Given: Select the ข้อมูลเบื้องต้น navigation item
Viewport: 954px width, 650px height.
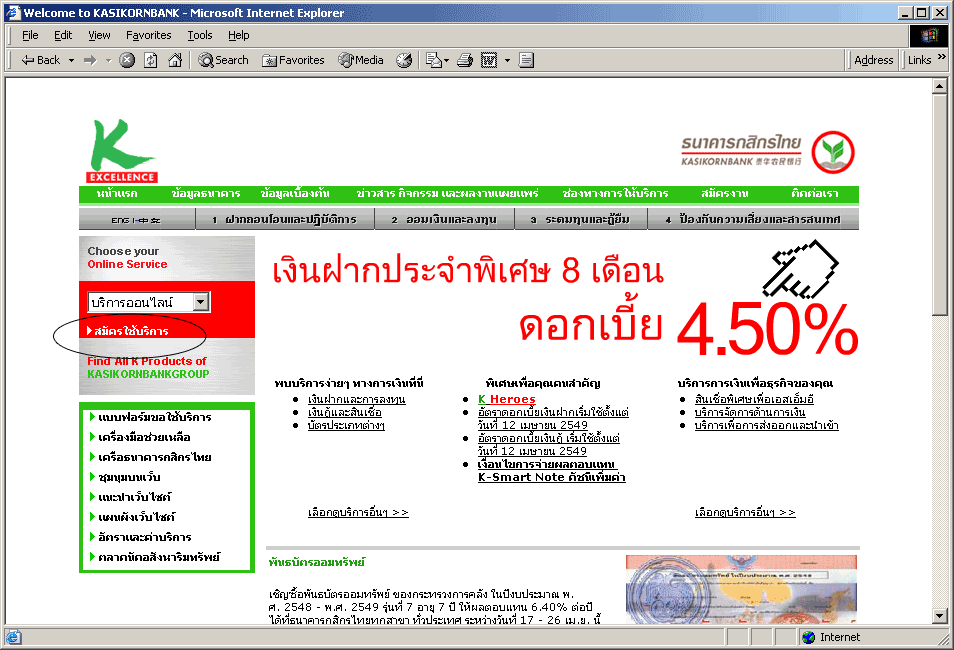Looking at the screenshot, I should click(x=295, y=194).
